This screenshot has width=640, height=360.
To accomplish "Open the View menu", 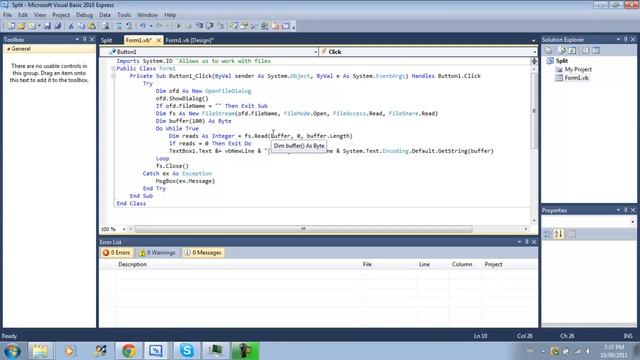I will click(x=40, y=15).
